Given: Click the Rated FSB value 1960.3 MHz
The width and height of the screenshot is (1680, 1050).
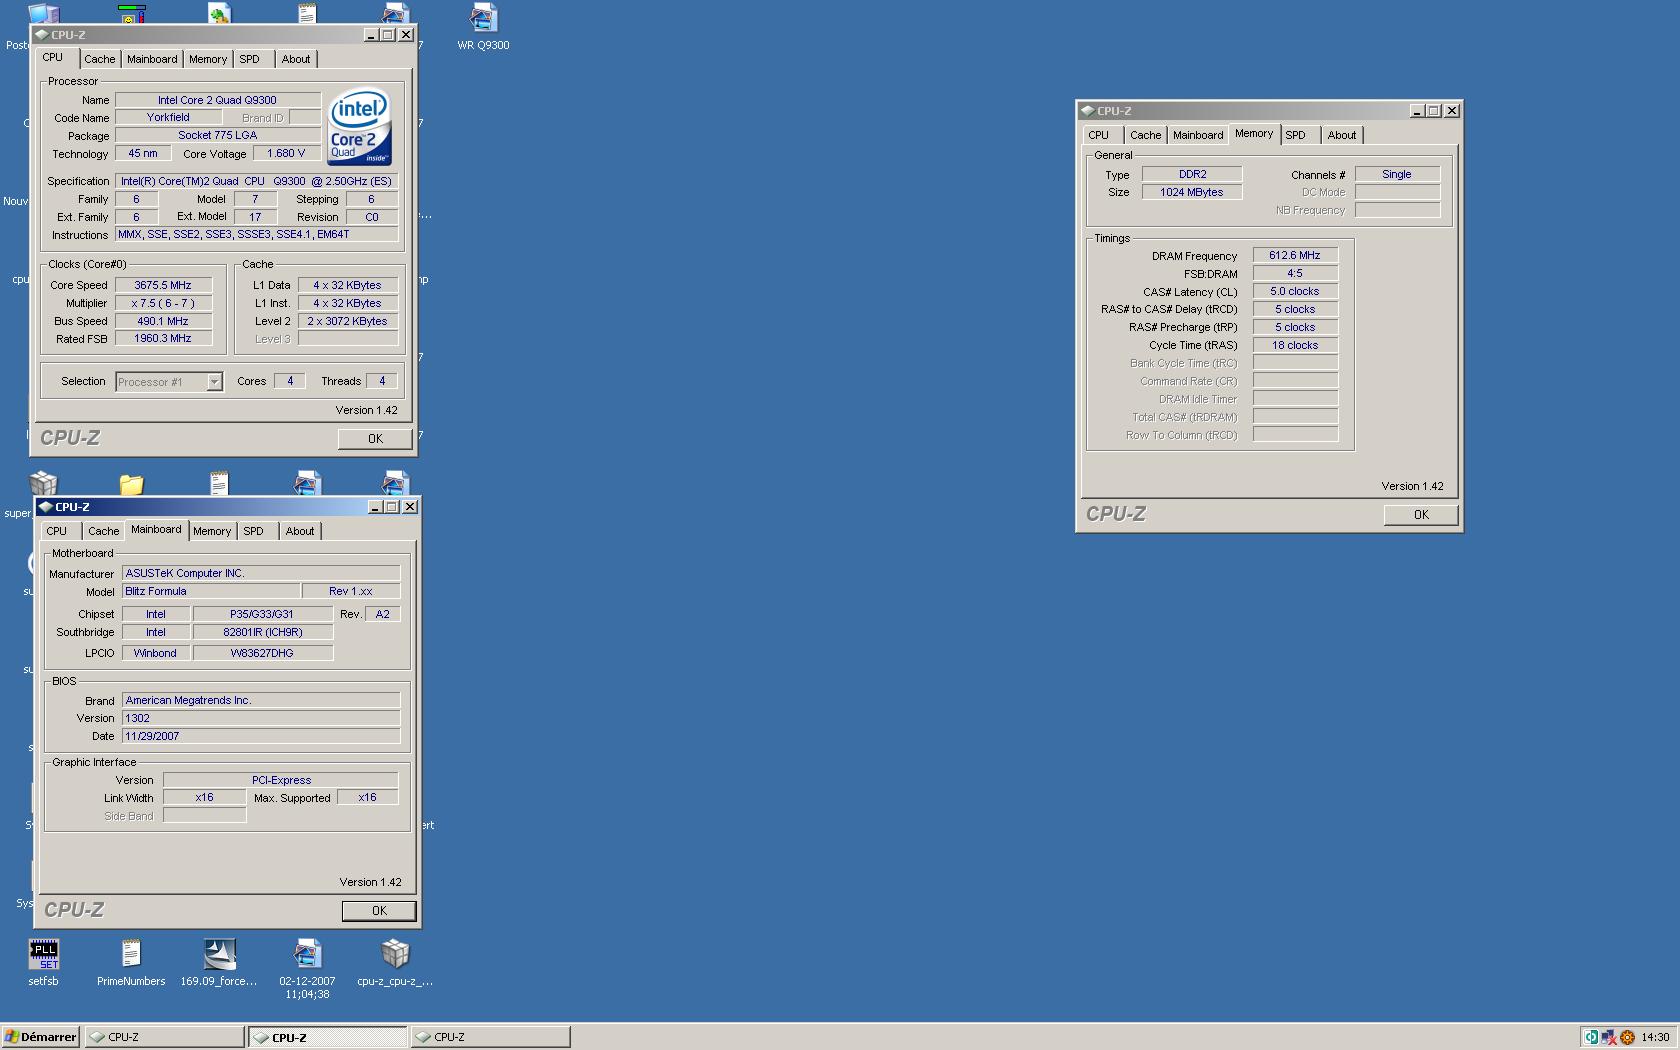Looking at the screenshot, I should (163, 339).
